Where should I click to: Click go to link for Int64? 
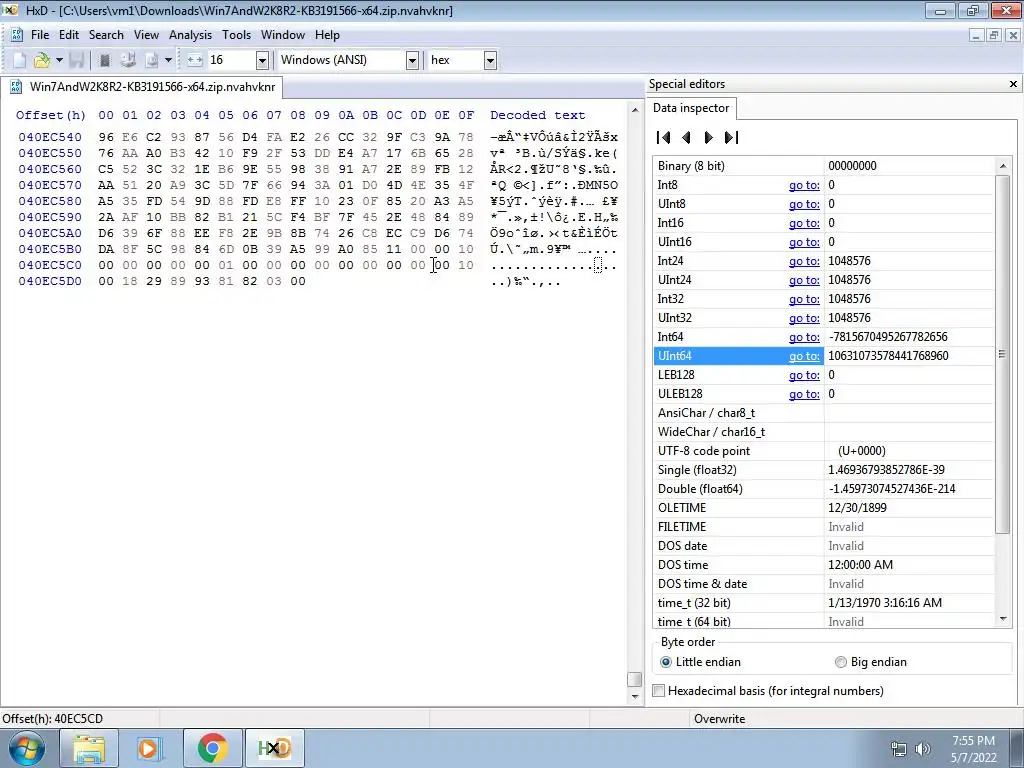[x=804, y=337]
